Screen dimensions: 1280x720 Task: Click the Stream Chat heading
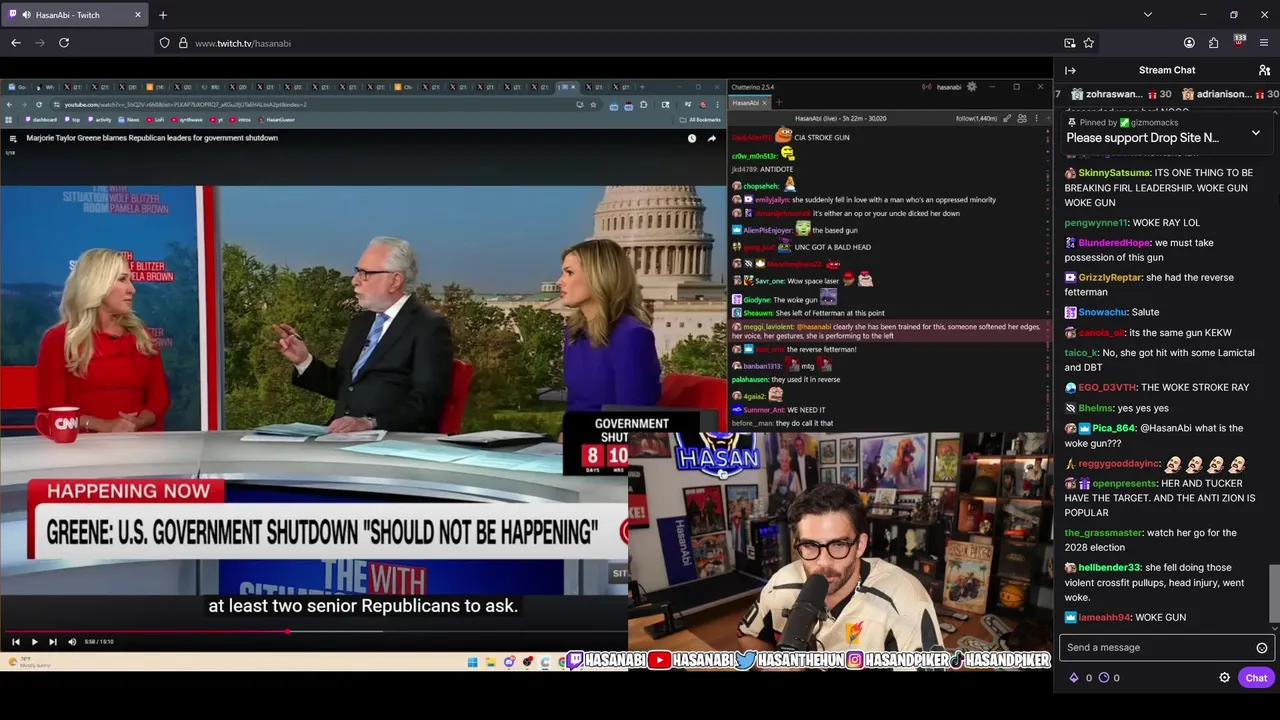(x=1167, y=70)
